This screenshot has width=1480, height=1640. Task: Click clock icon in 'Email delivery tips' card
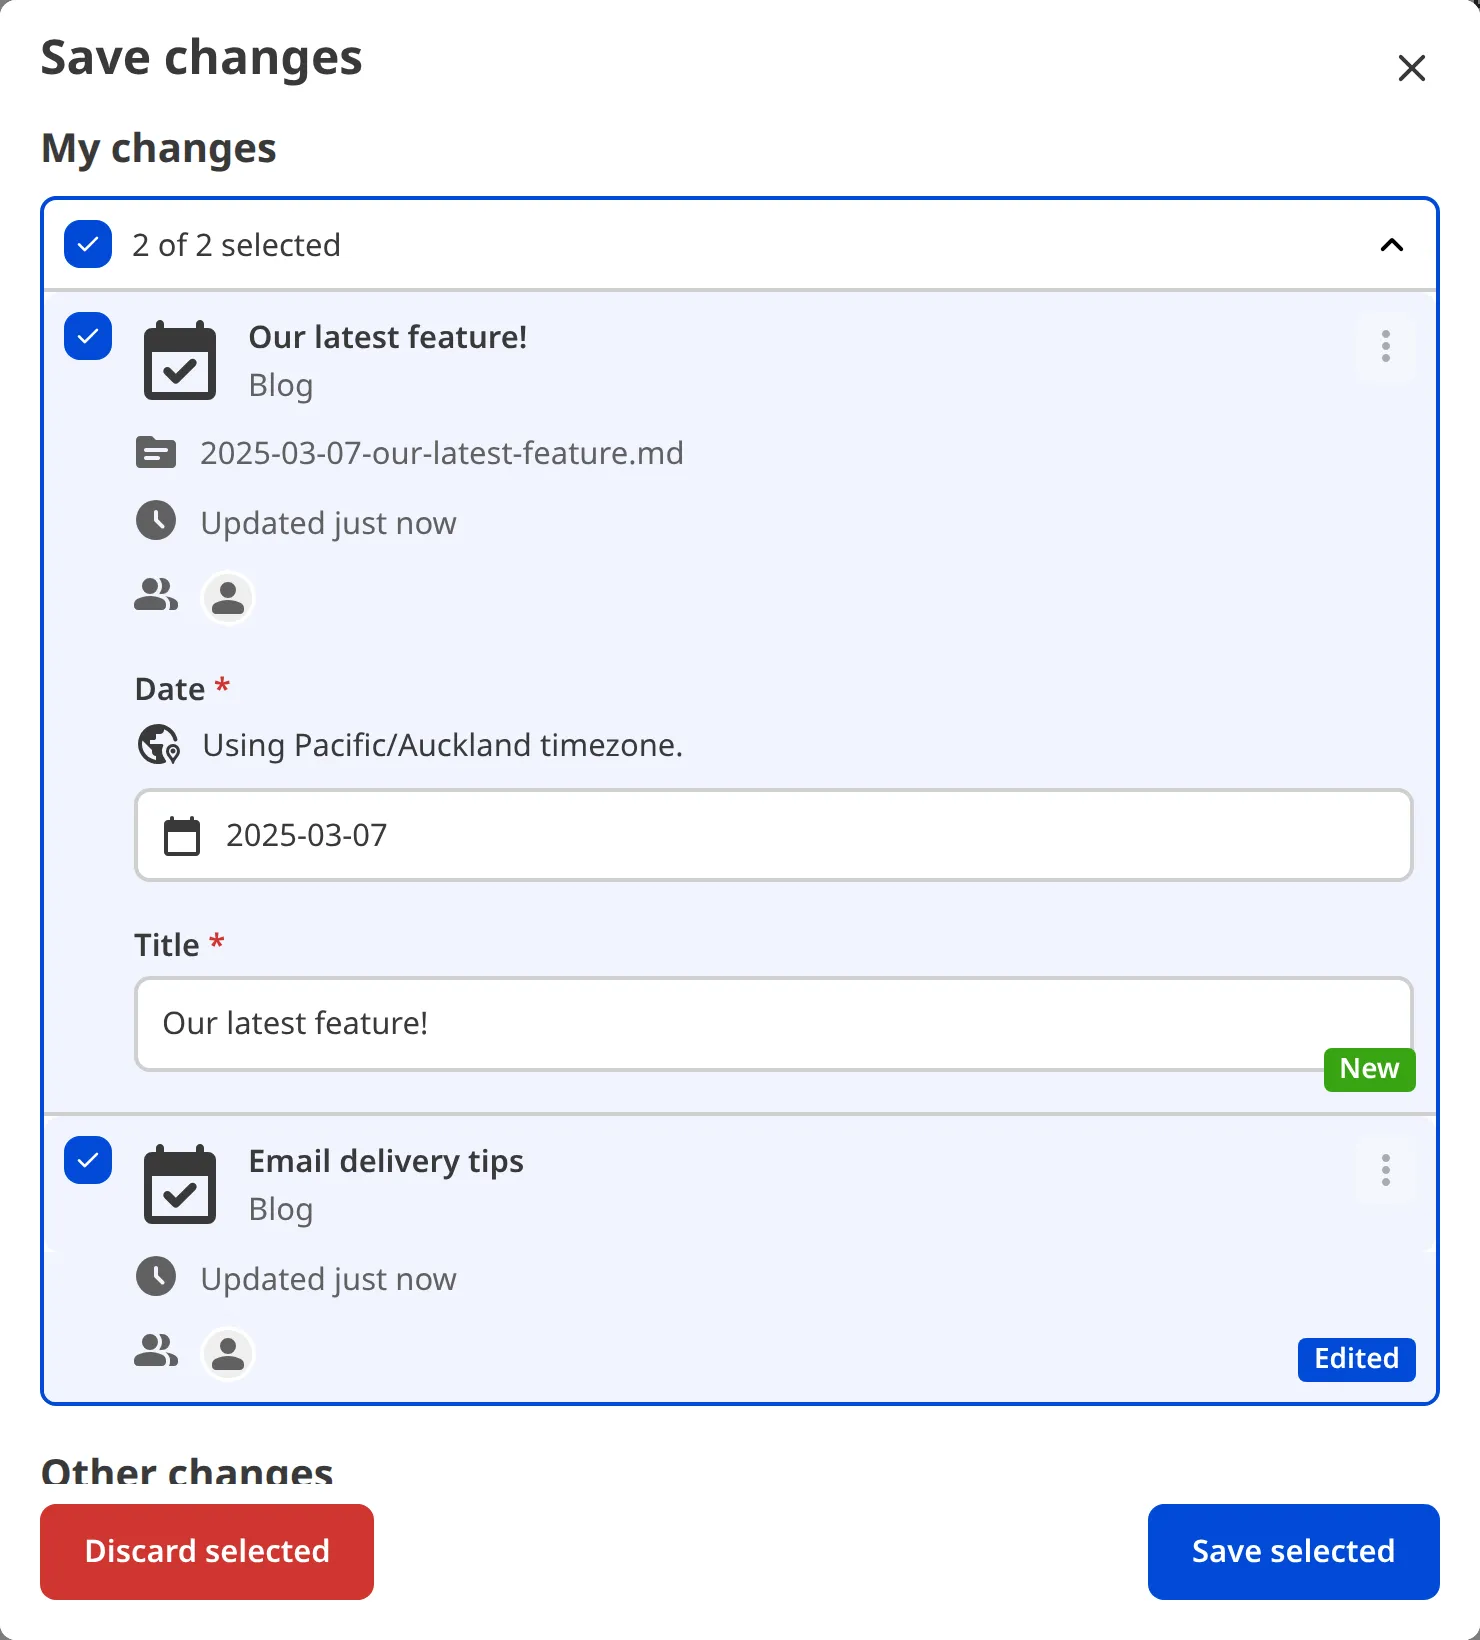click(156, 1277)
